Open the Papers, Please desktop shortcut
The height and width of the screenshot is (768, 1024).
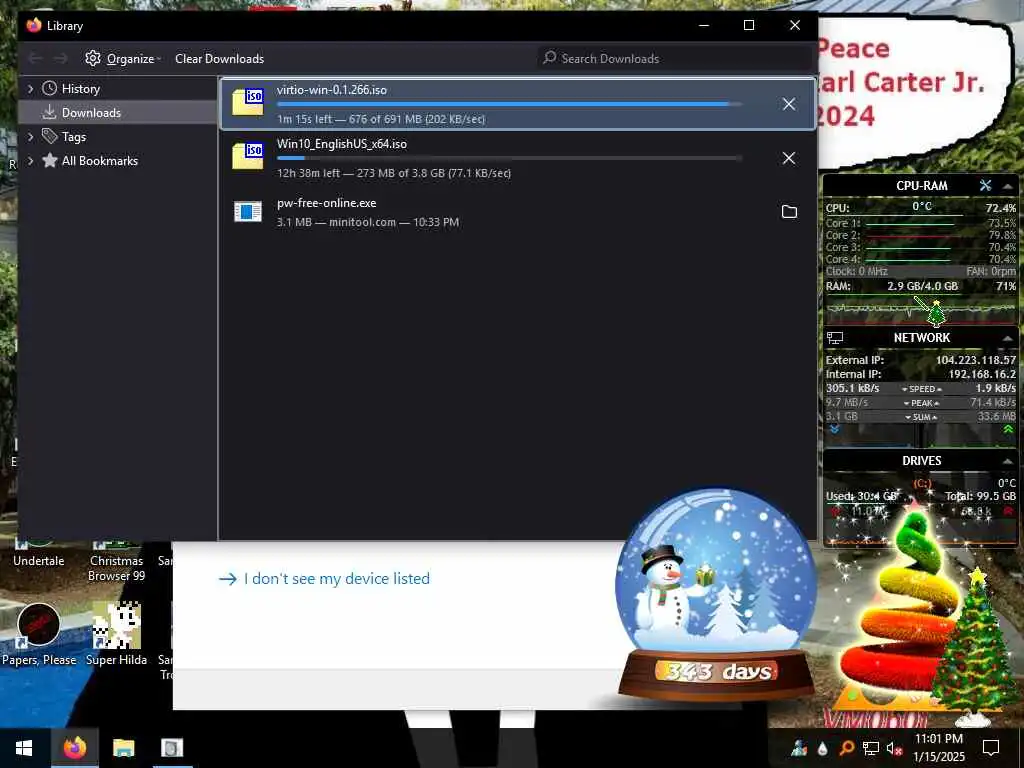point(39,633)
